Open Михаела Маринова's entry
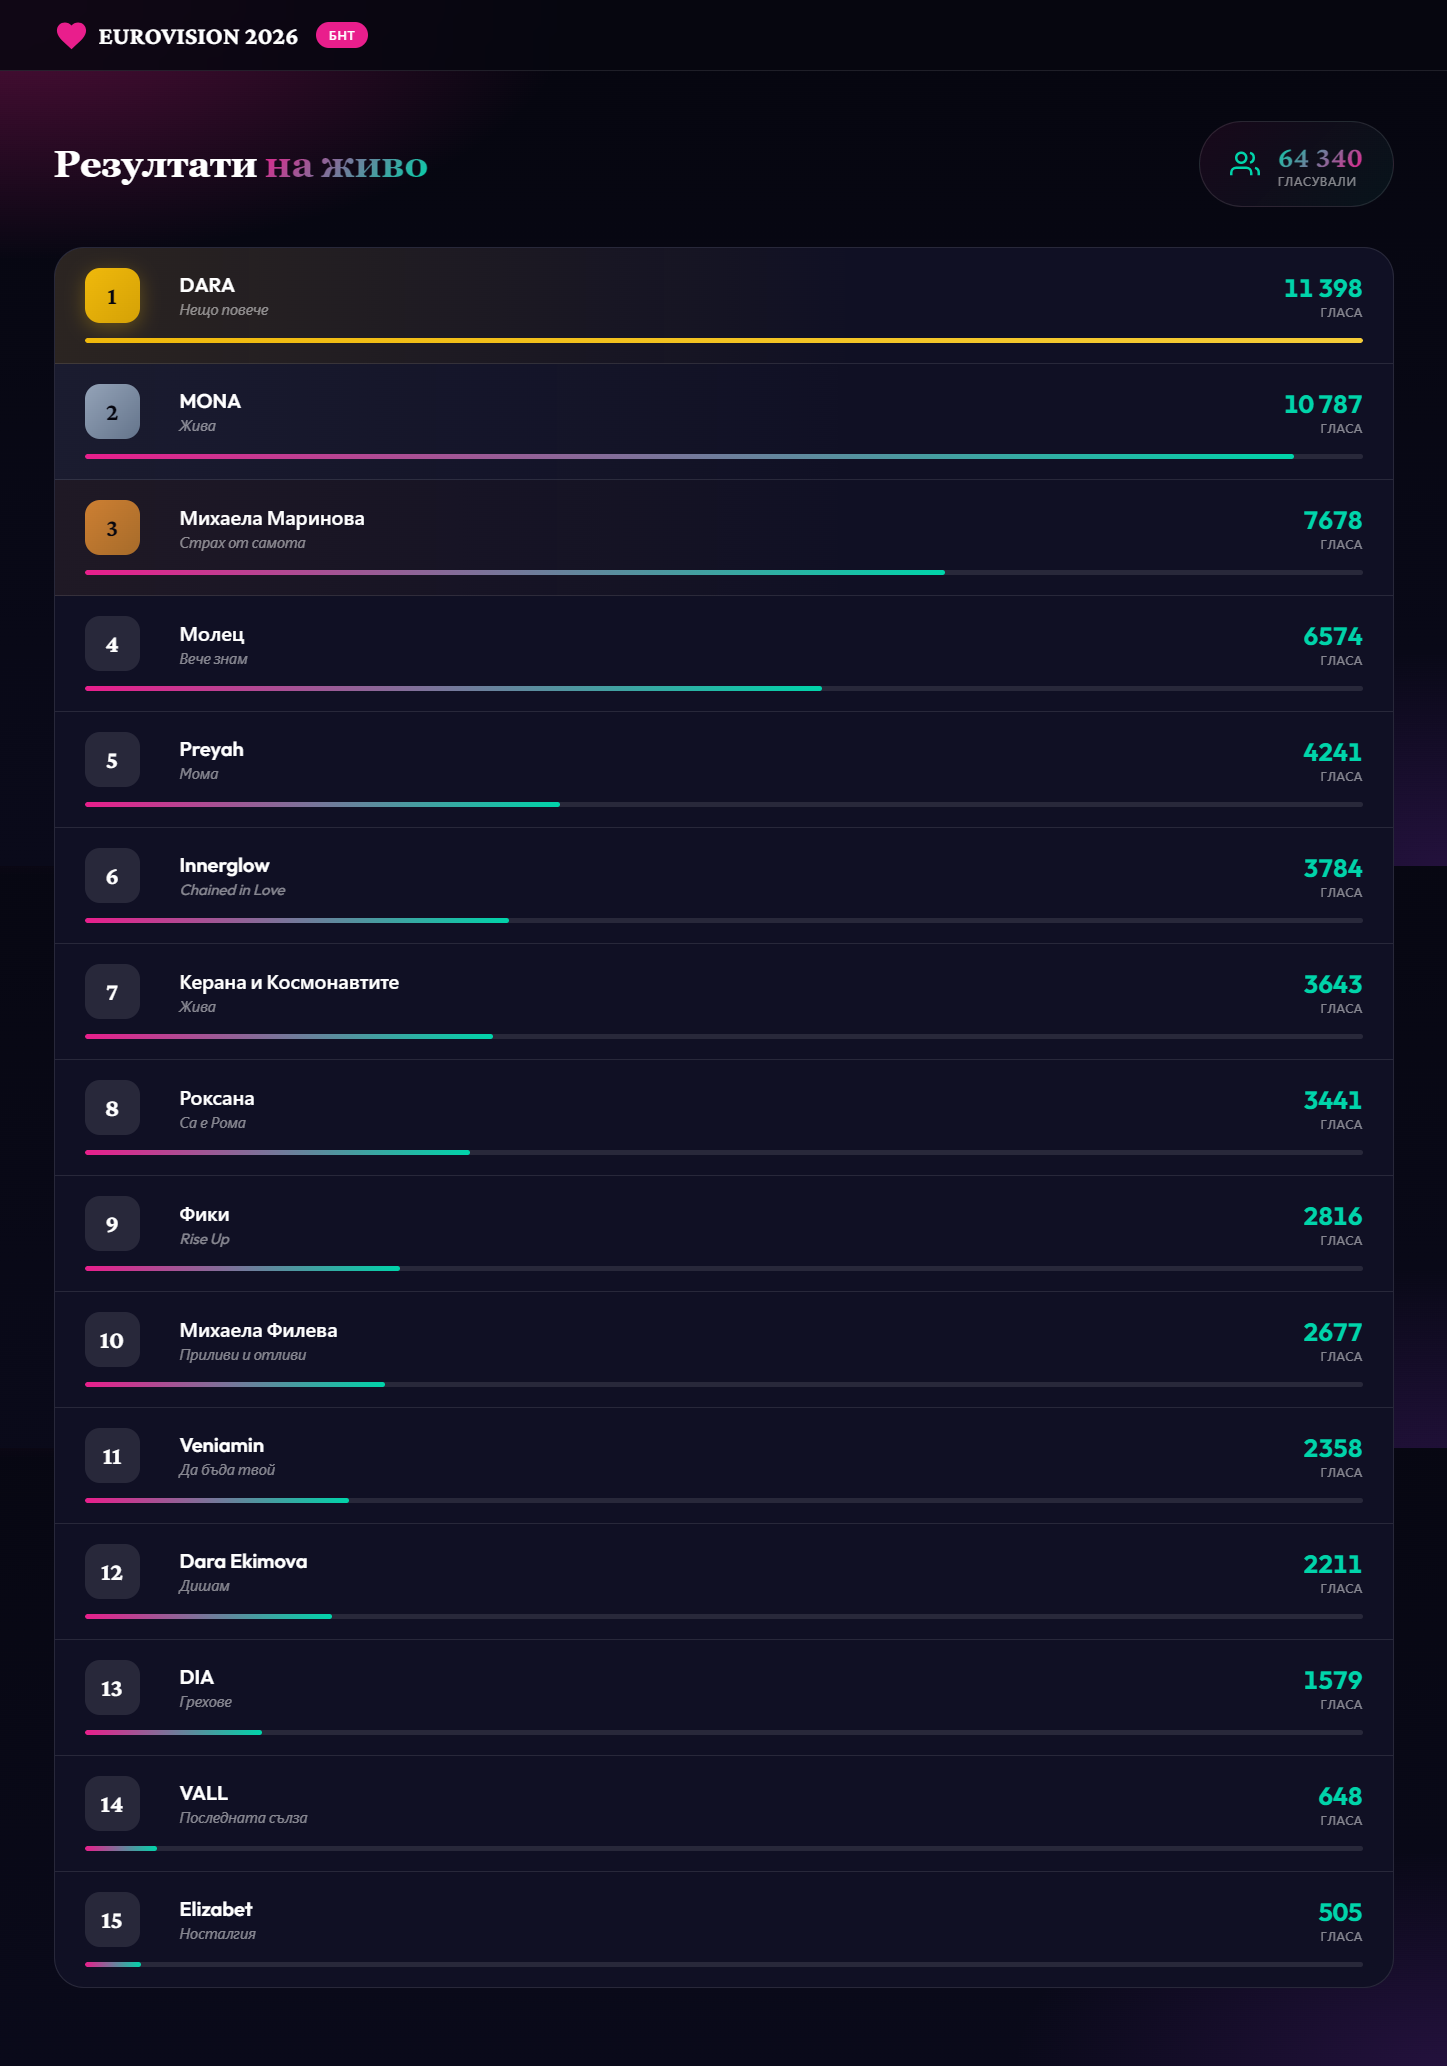The height and width of the screenshot is (2066, 1447). click(x=271, y=518)
